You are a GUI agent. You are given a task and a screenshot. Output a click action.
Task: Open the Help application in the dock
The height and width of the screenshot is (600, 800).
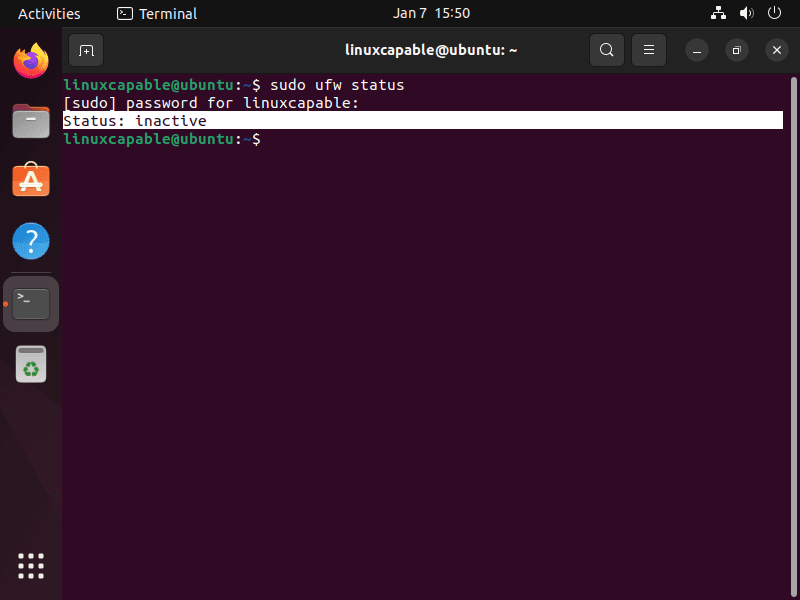coord(30,241)
